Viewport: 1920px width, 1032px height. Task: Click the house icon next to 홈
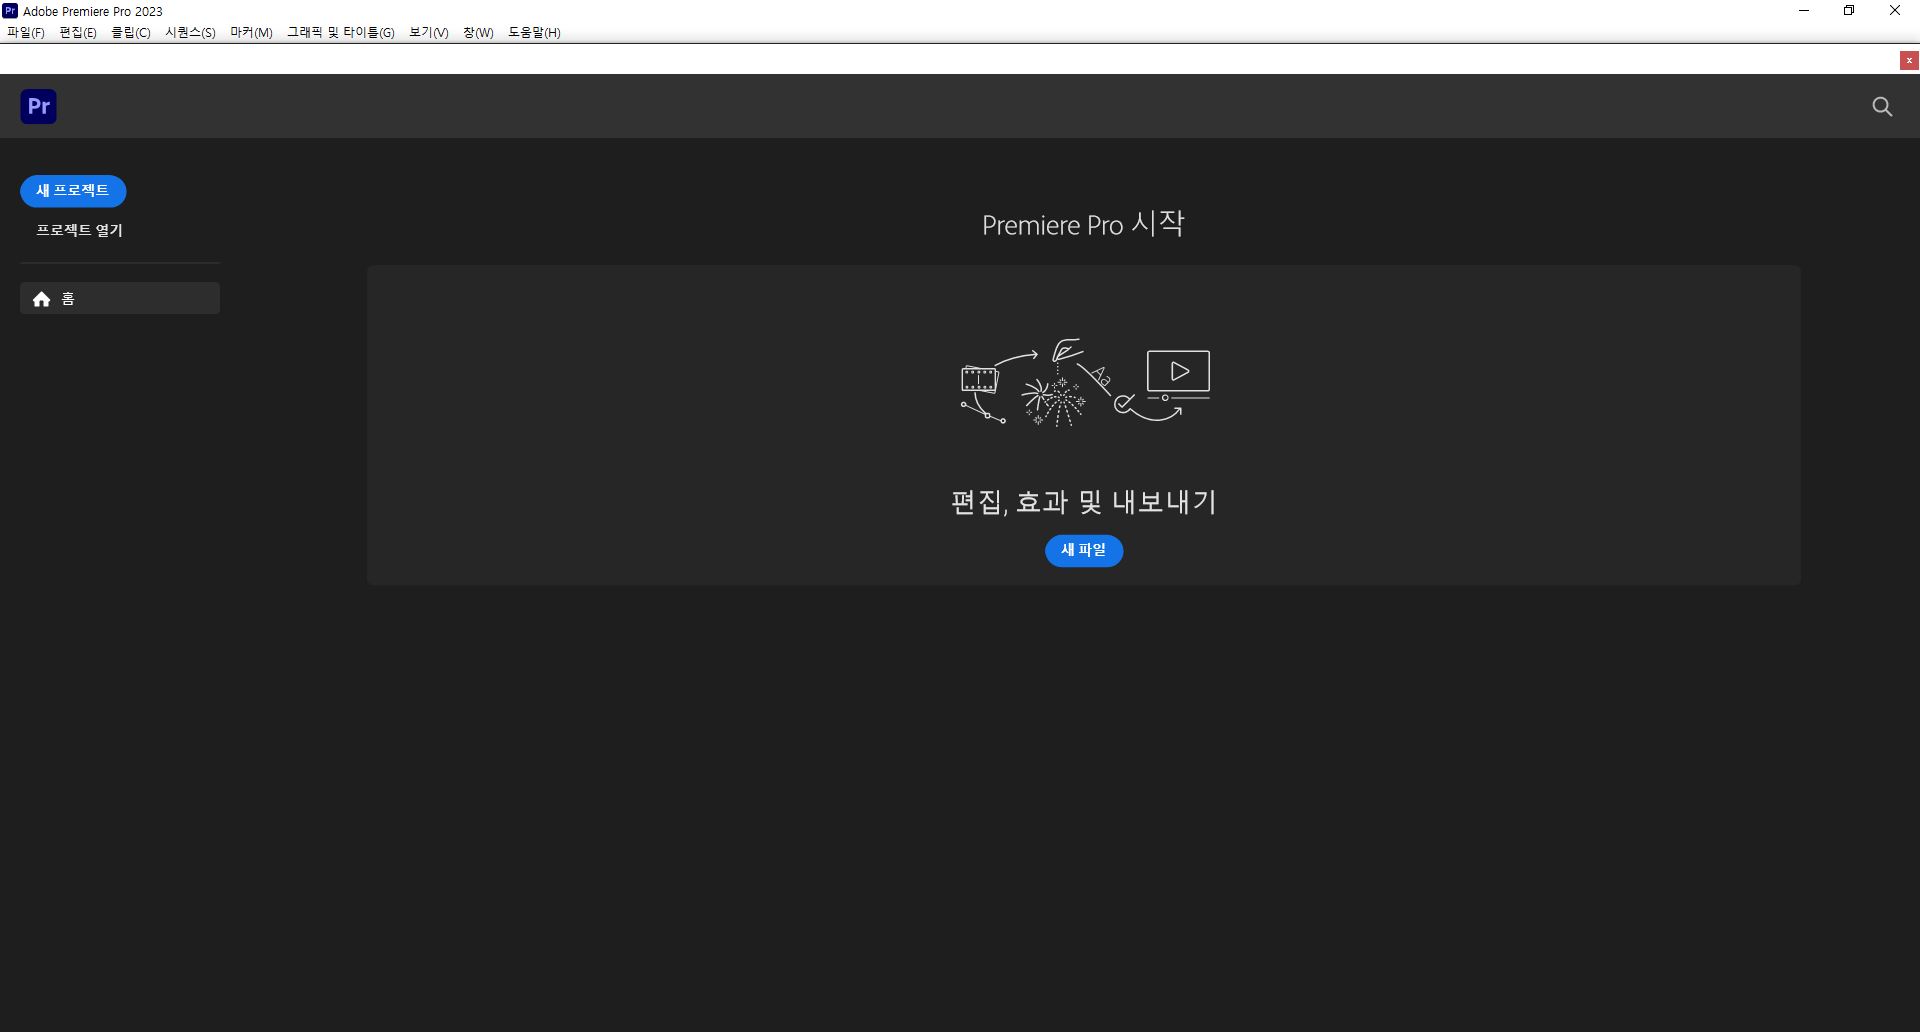tap(41, 299)
